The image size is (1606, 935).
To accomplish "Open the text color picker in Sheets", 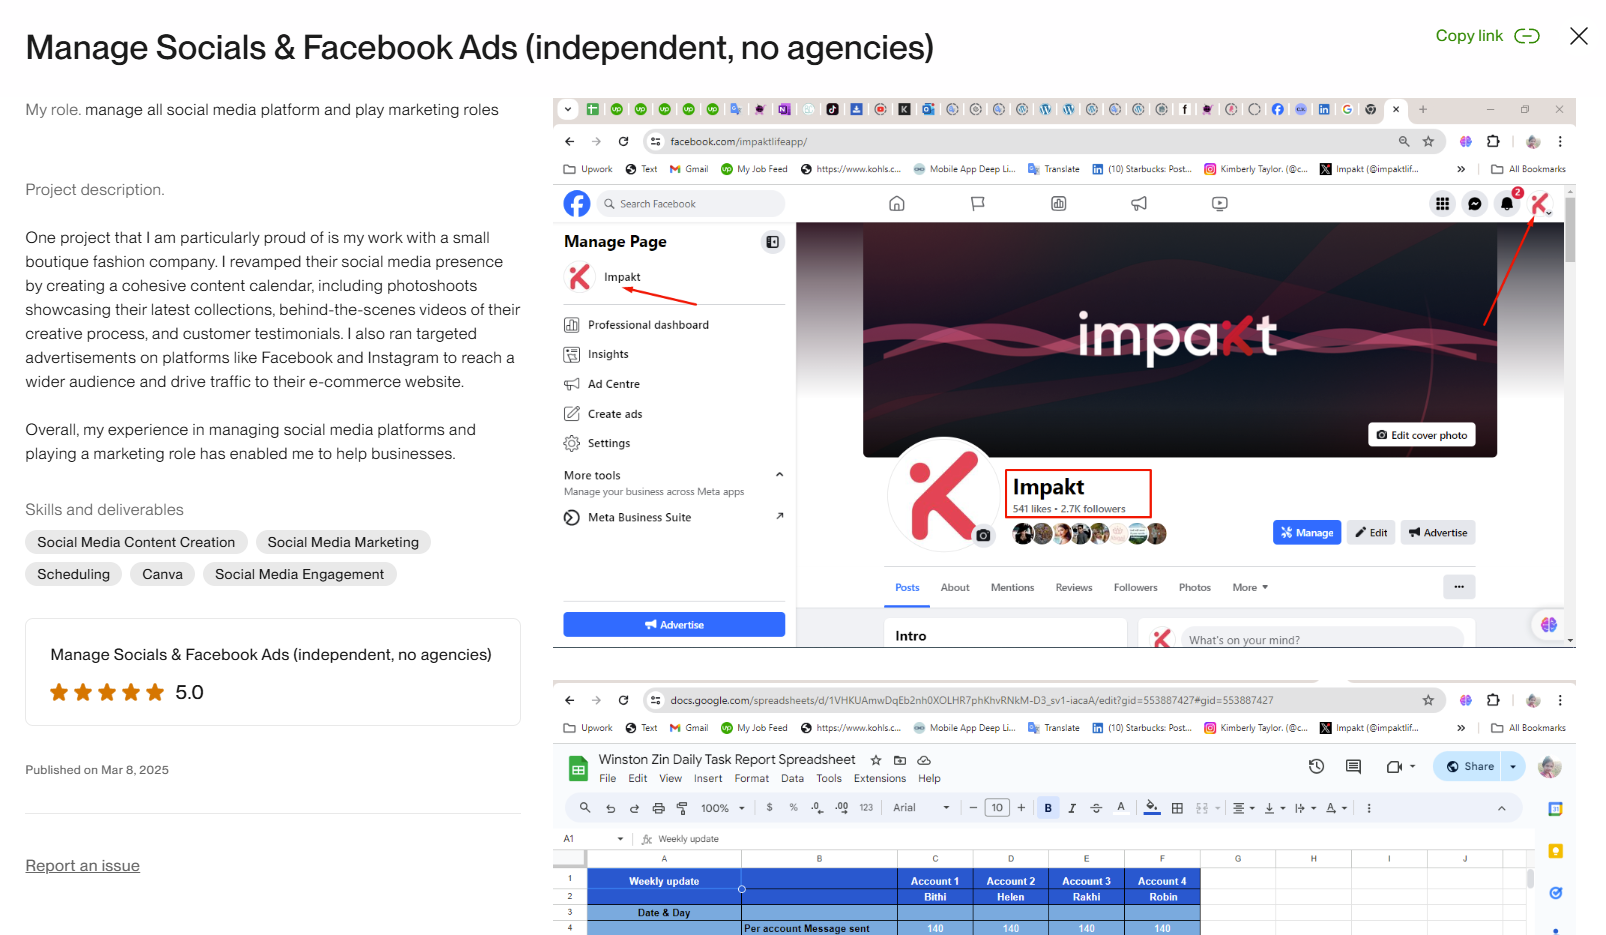I will [x=1121, y=808].
